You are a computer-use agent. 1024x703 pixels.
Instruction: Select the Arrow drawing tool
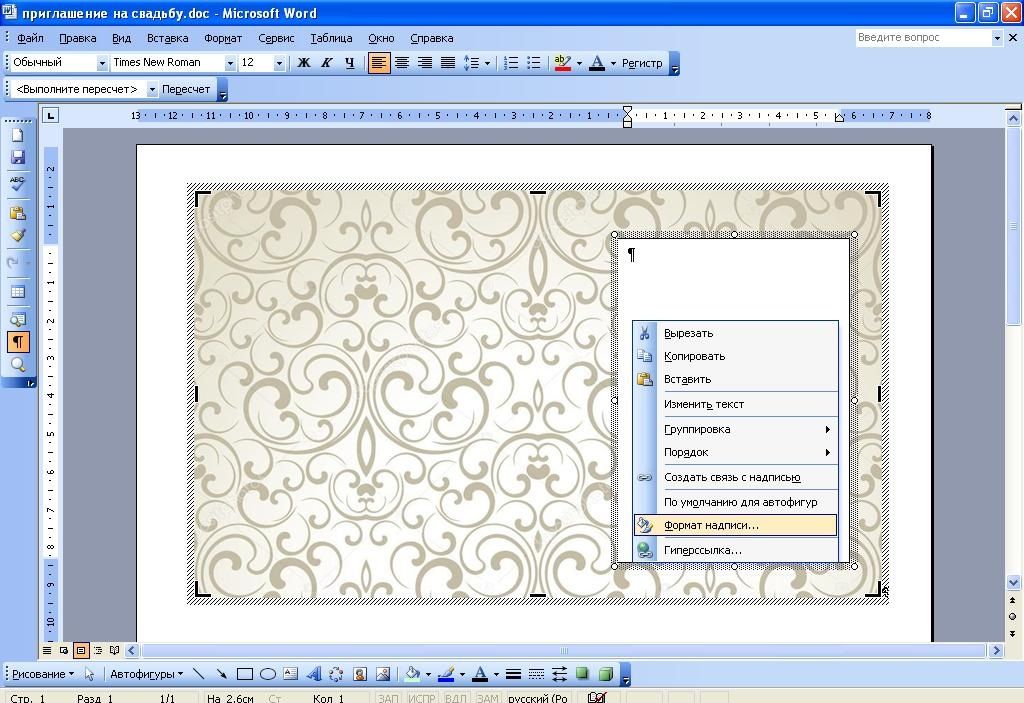[x=221, y=674]
